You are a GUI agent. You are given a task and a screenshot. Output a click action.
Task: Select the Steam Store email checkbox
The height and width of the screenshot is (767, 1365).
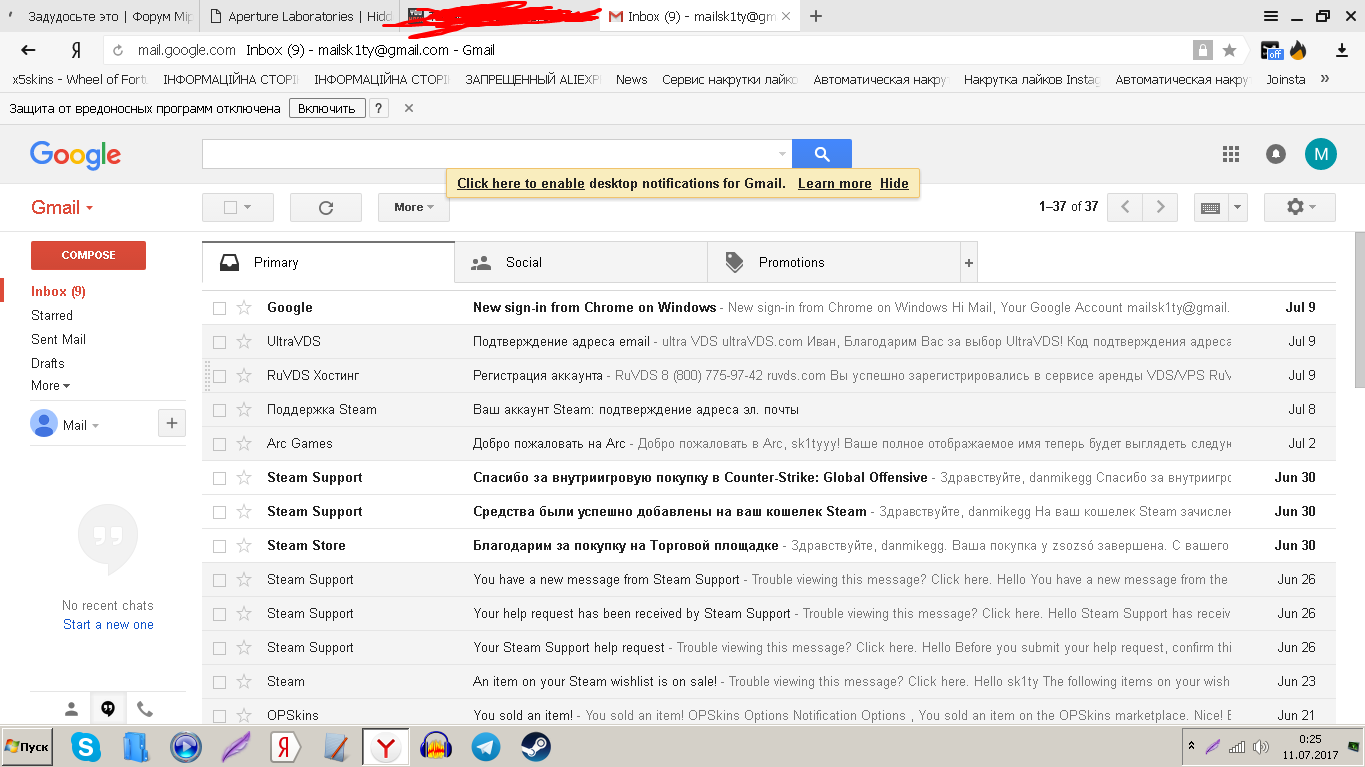(220, 546)
